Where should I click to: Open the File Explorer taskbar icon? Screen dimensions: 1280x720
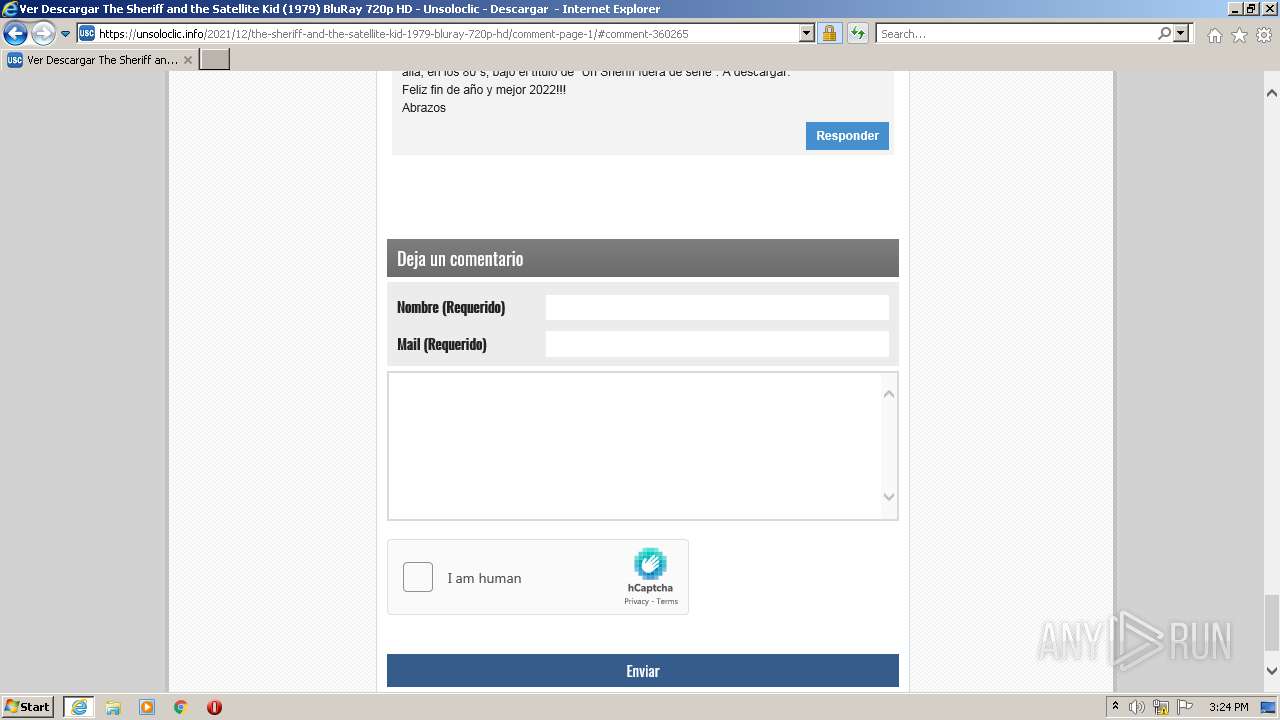tap(113, 707)
